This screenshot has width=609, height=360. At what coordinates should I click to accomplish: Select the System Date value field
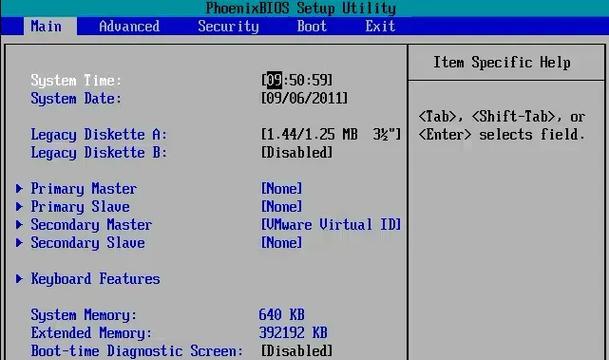[x=304, y=98]
